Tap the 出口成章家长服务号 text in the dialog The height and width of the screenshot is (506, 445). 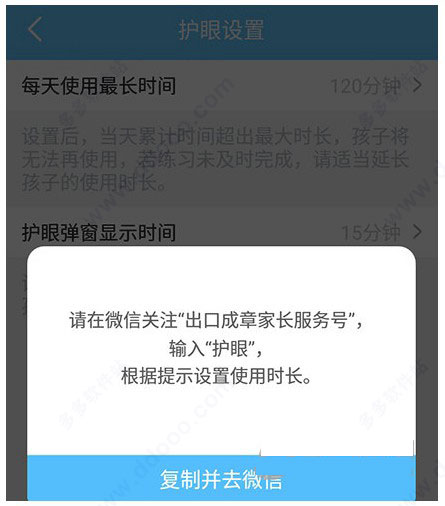tap(266, 320)
